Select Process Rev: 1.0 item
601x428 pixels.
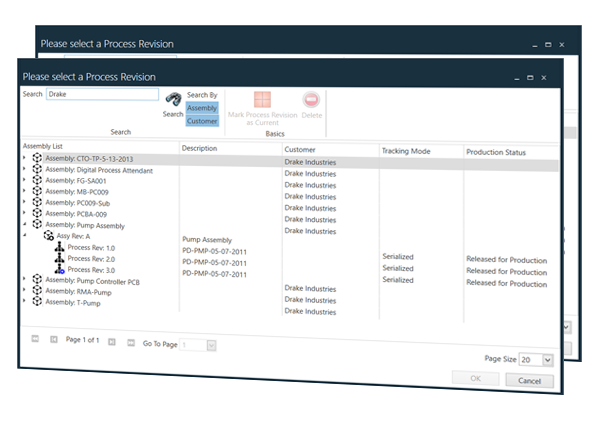[x=91, y=248]
